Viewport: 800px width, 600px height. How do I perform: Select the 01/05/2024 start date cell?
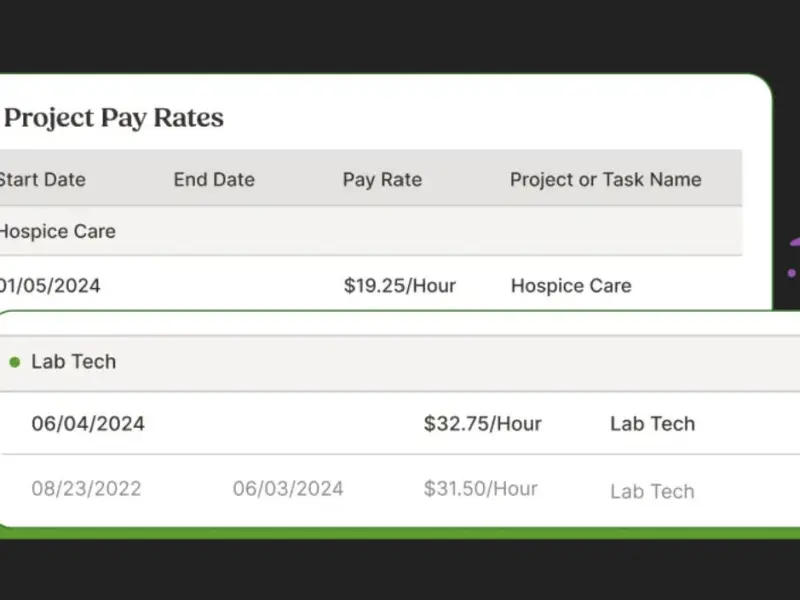pyautogui.click(x=50, y=286)
